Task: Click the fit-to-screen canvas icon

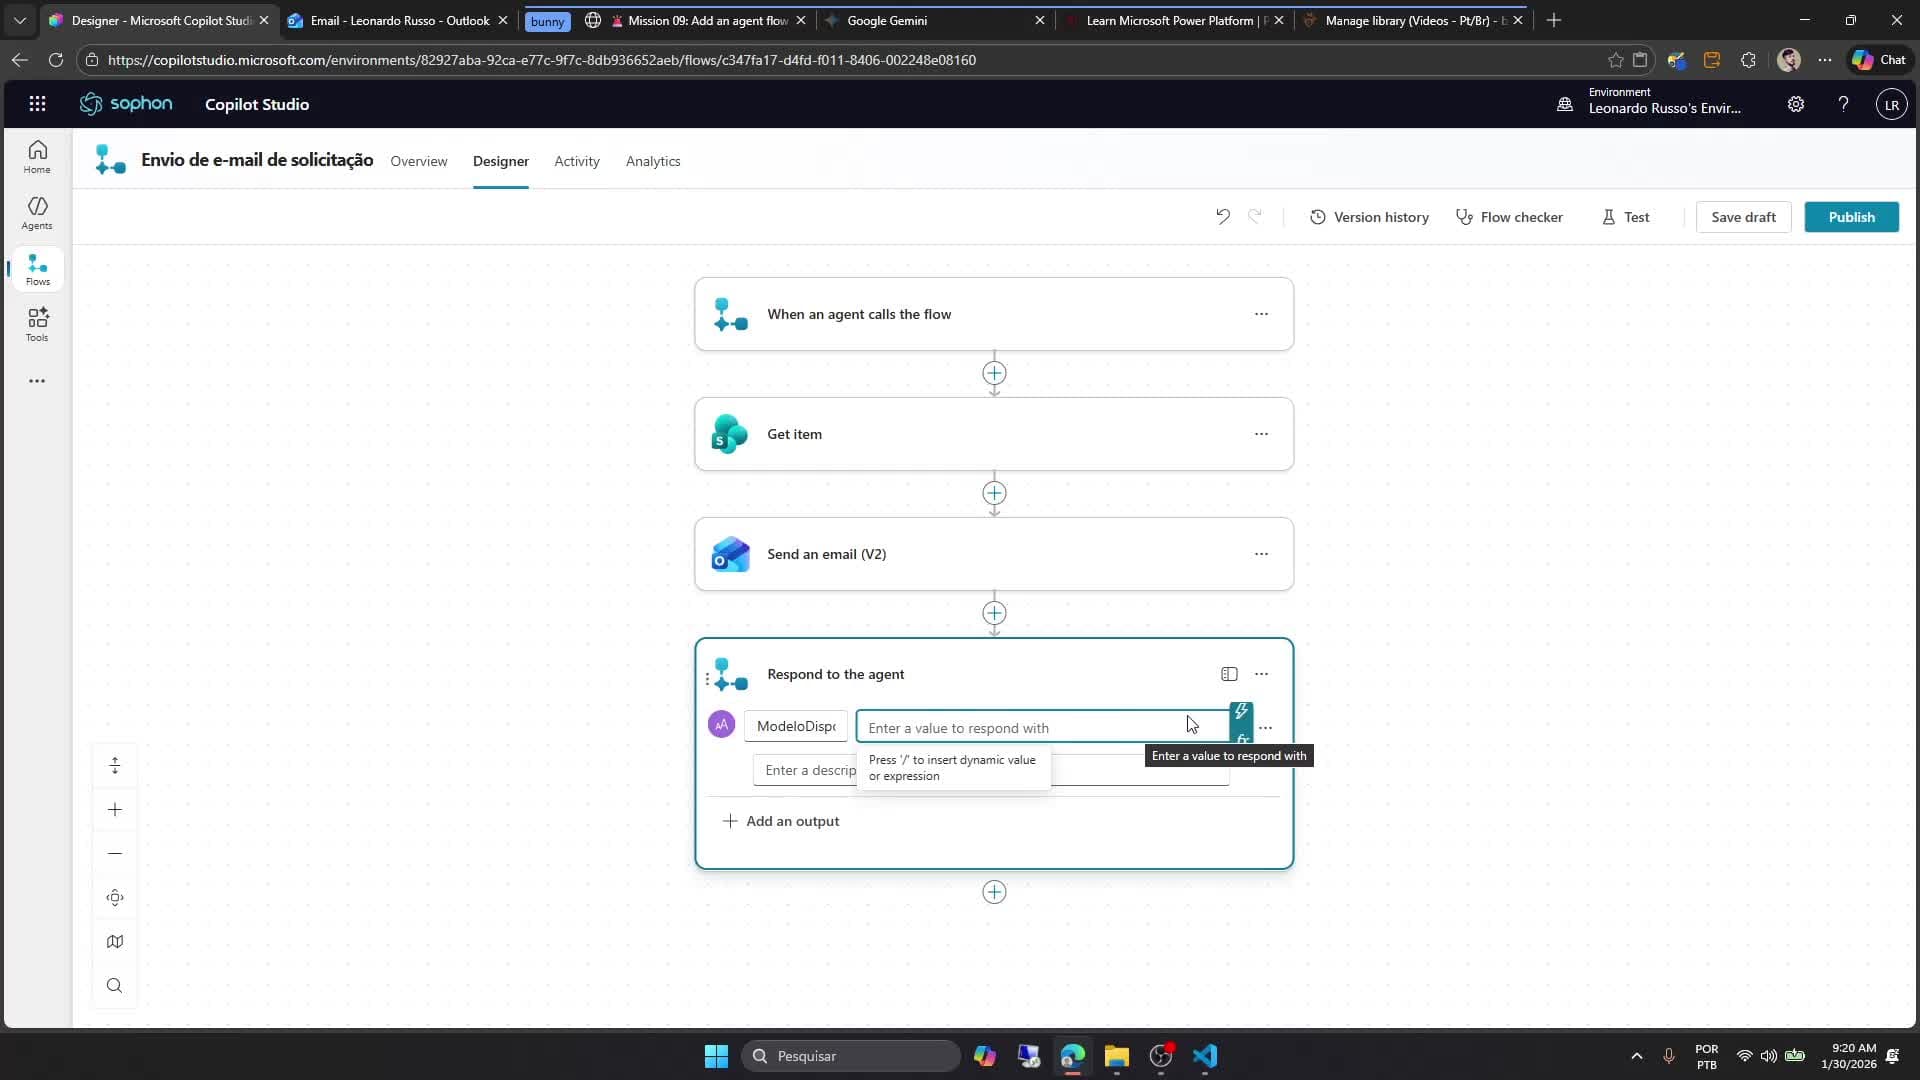Action: click(115, 897)
